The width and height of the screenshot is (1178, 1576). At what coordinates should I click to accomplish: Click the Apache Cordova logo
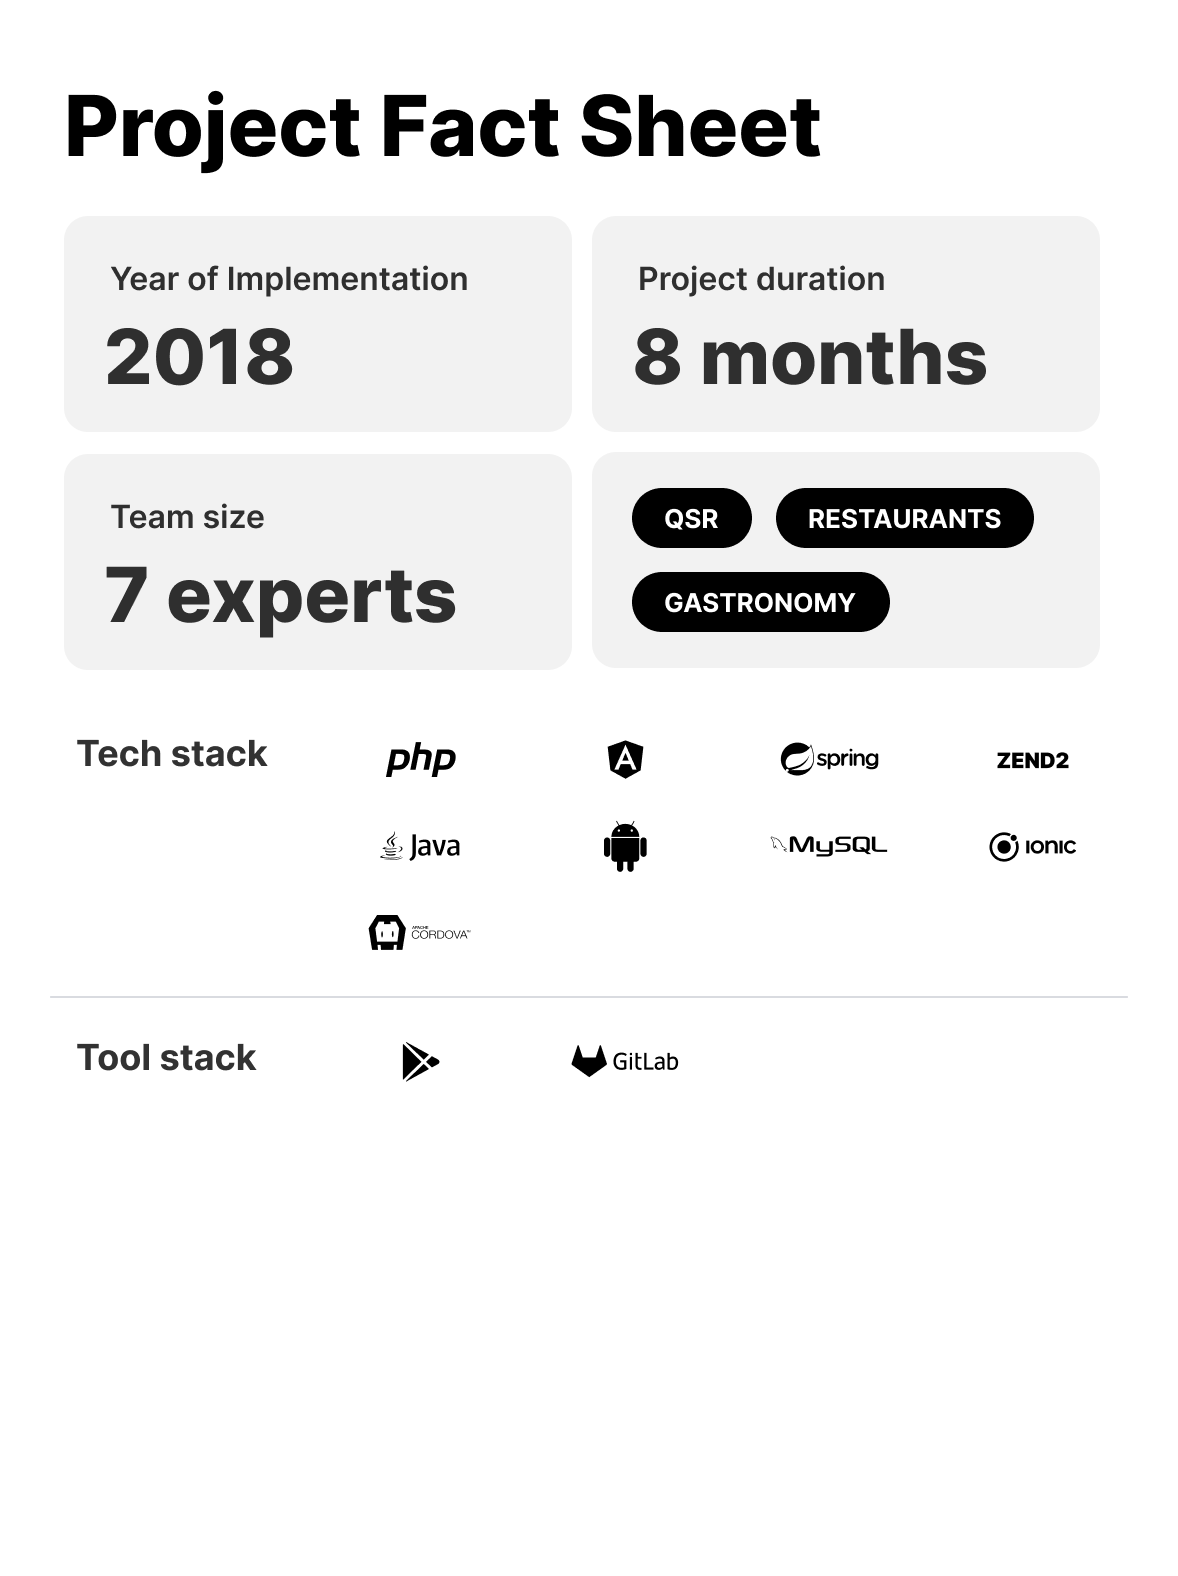419,932
